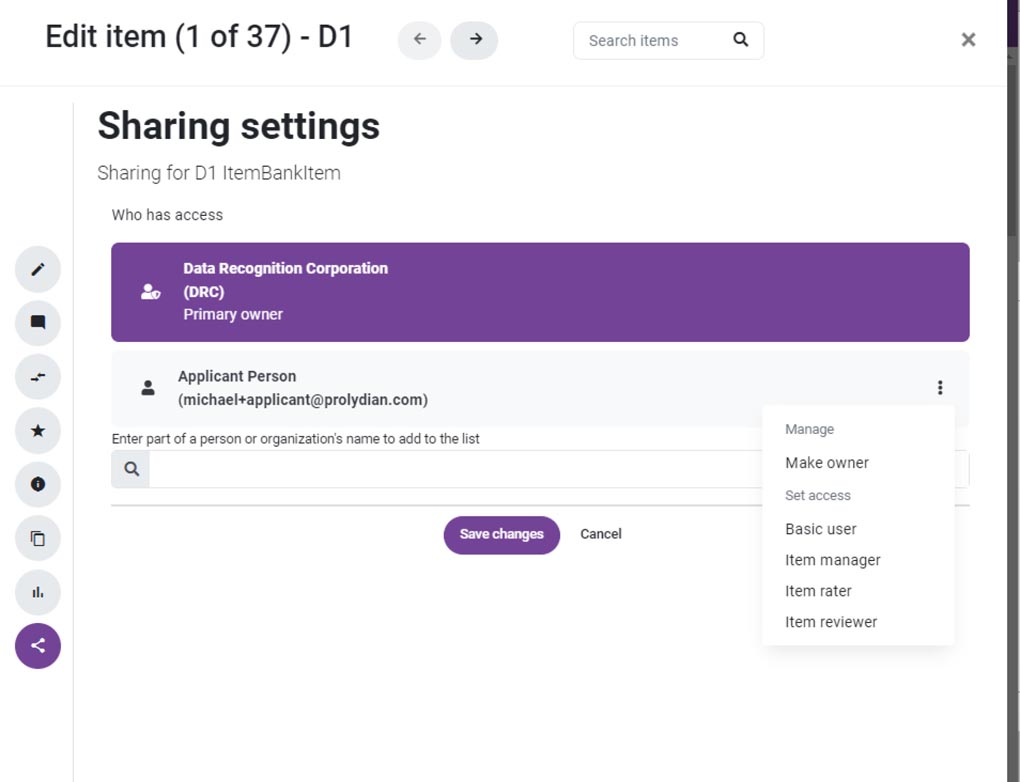Click the three-dot menu for Applicant Person

[940, 388]
